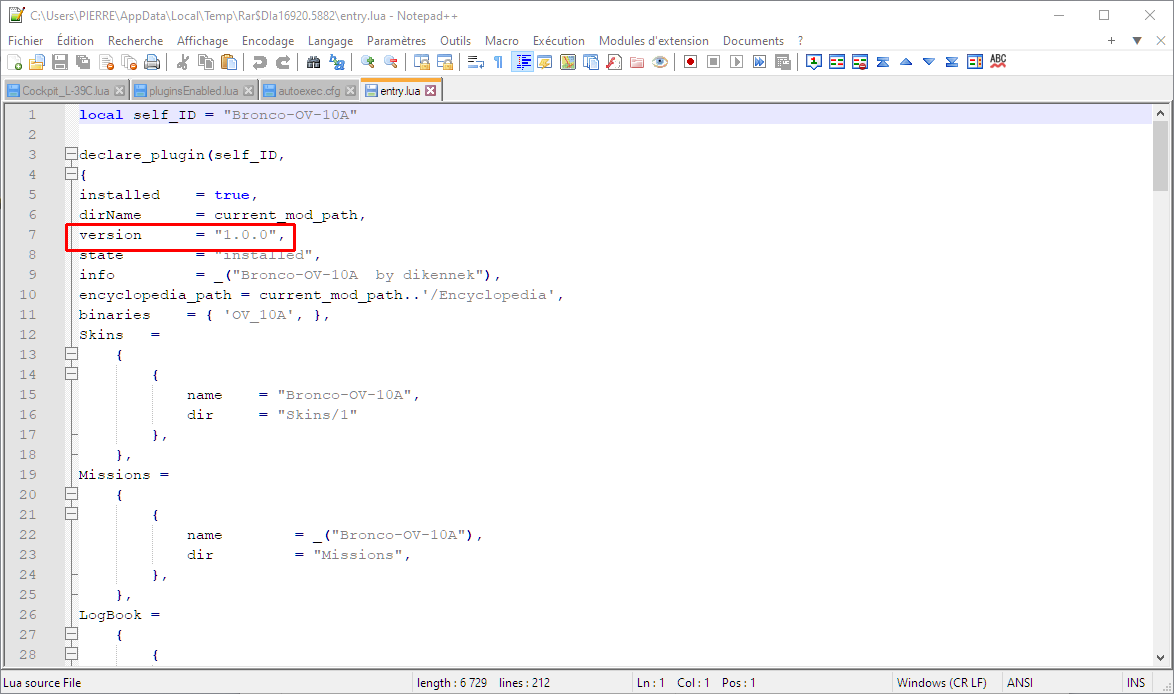This screenshot has width=1174, height=694.
Task: Click the INS mode in status bar
Action: [x=1136, y=683]
